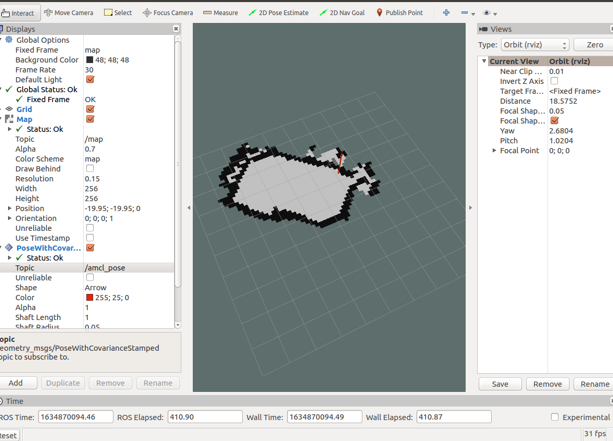This screenshot has height=441, width=613.
Task: Choose the Measure tool
Action: coord(220,13)
